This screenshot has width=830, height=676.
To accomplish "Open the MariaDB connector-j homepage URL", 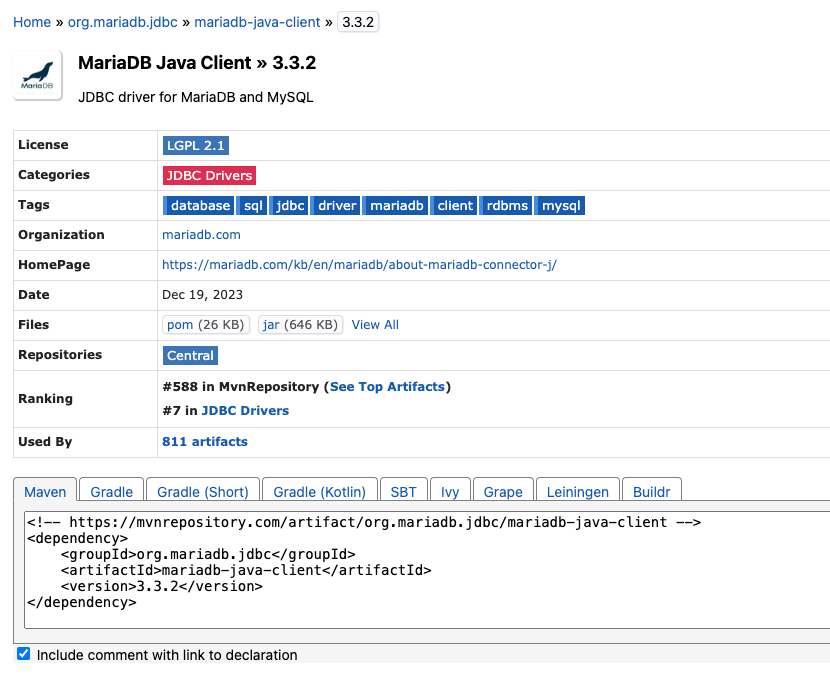I will [x=359, y=265].
